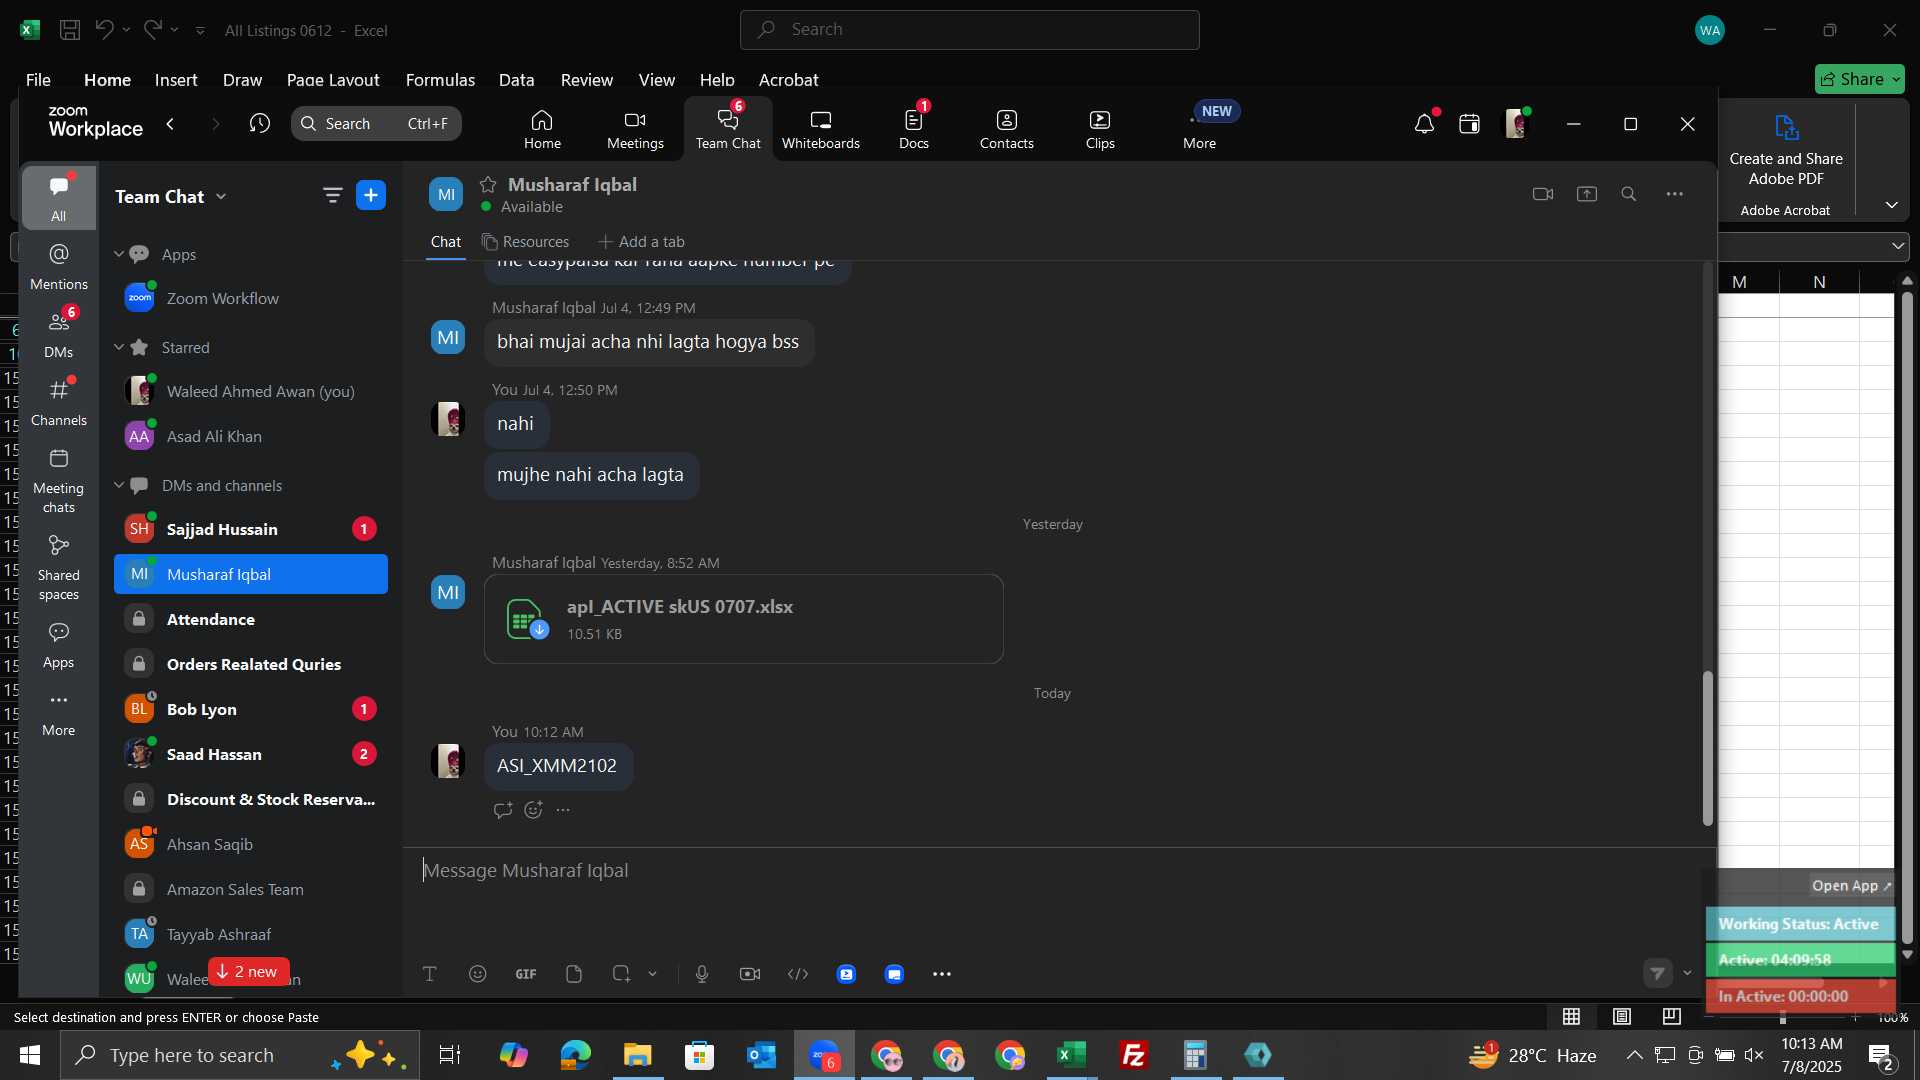Image resolution: width=1920 pixels, height=1080 pixels.
Task: Expand Excel ribbon collapse arrow
Action: point(1892,205)
